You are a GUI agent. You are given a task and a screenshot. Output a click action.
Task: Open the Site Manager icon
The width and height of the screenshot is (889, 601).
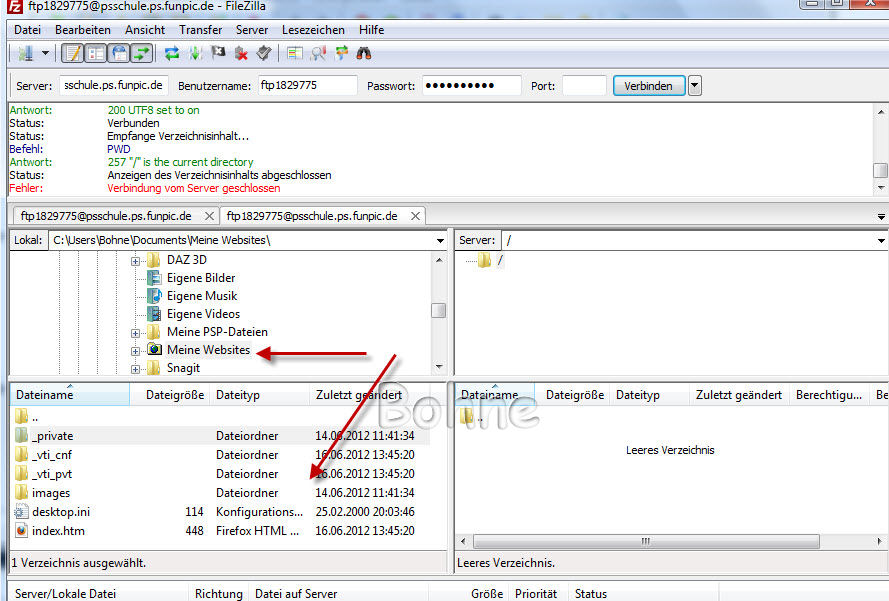coord(25,53)
